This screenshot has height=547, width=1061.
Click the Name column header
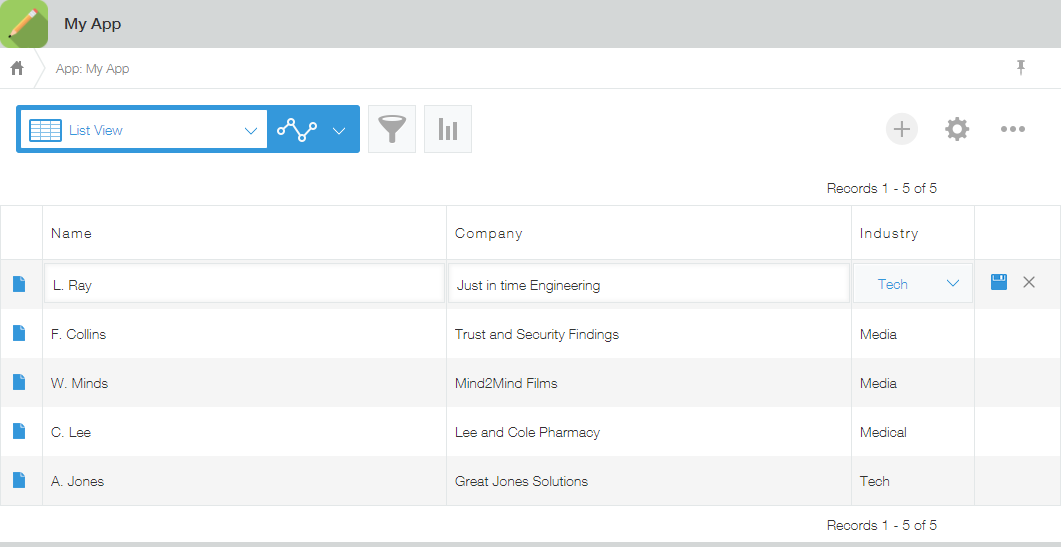point(71,234)
